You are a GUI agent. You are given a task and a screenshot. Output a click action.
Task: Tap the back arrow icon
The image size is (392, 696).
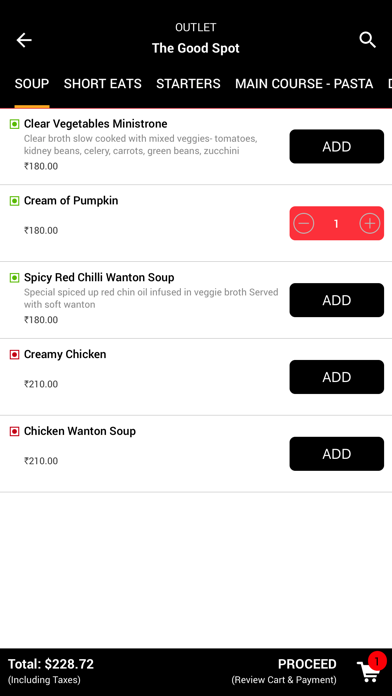point(24,40)
